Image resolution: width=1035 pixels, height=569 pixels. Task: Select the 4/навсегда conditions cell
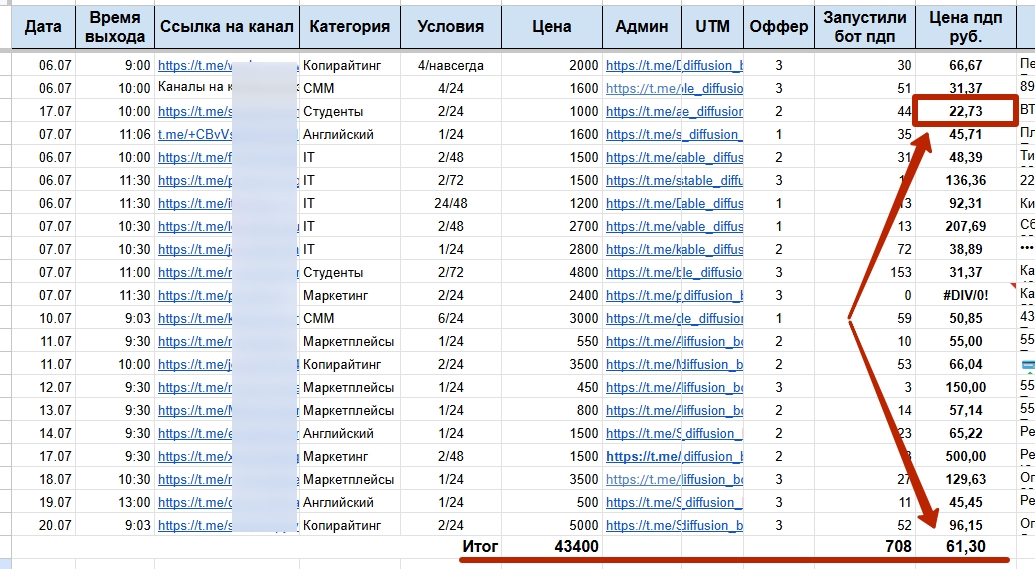click(x=451, y=65)
